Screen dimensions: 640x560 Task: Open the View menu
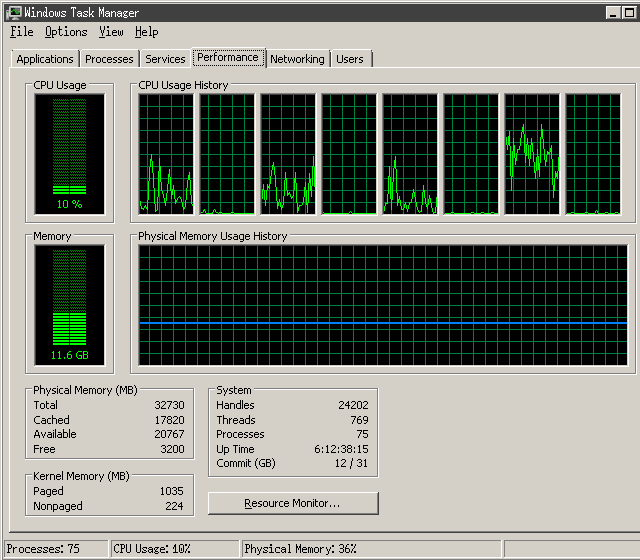pos(111,32)
